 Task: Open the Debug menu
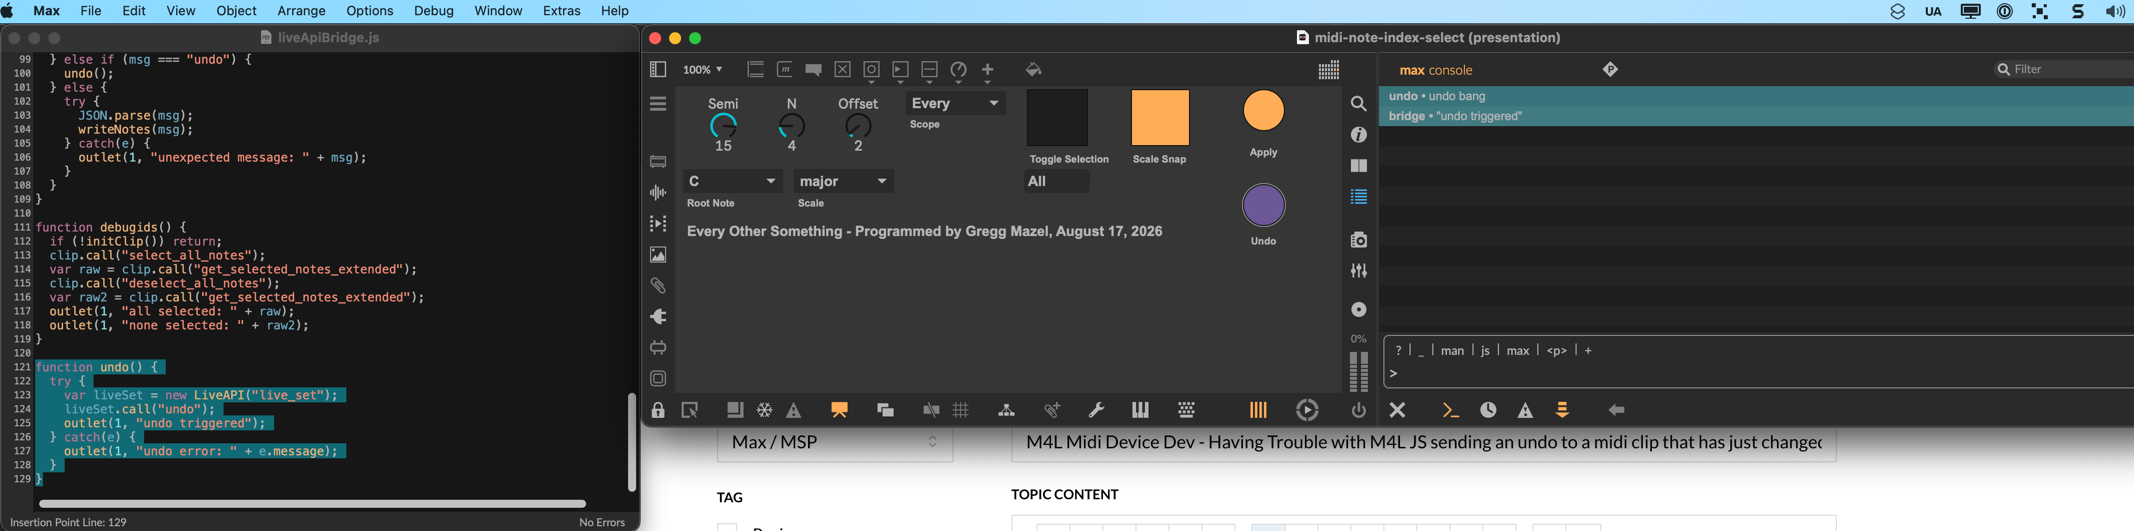coord(433,11)
